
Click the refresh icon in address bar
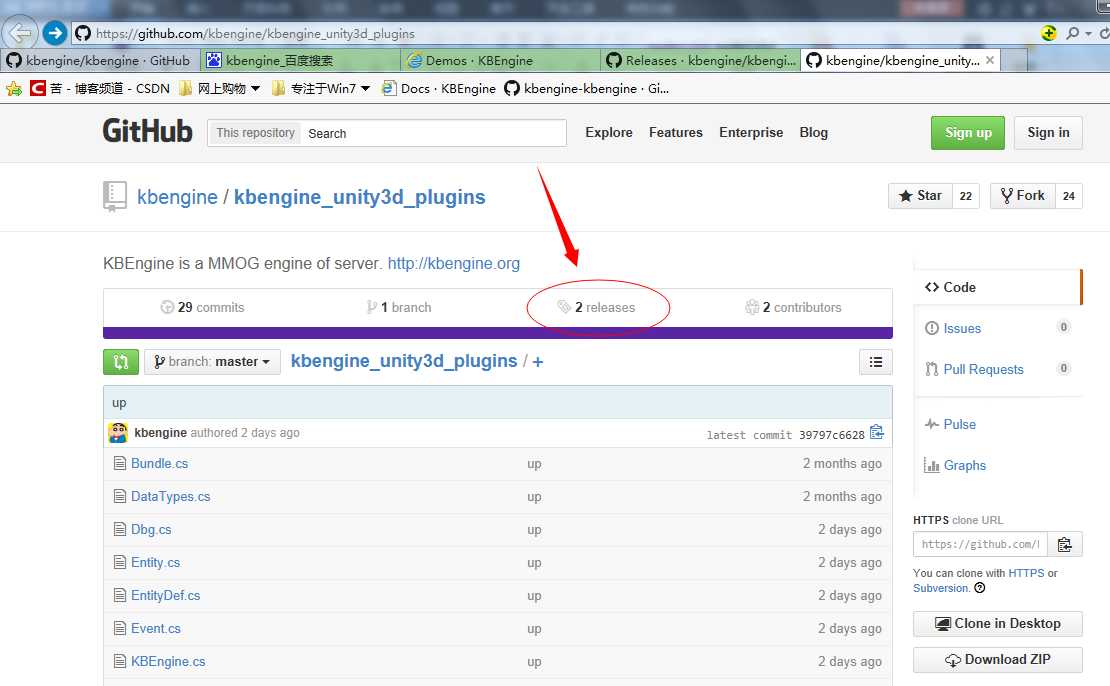click(x=1104, y=33)
